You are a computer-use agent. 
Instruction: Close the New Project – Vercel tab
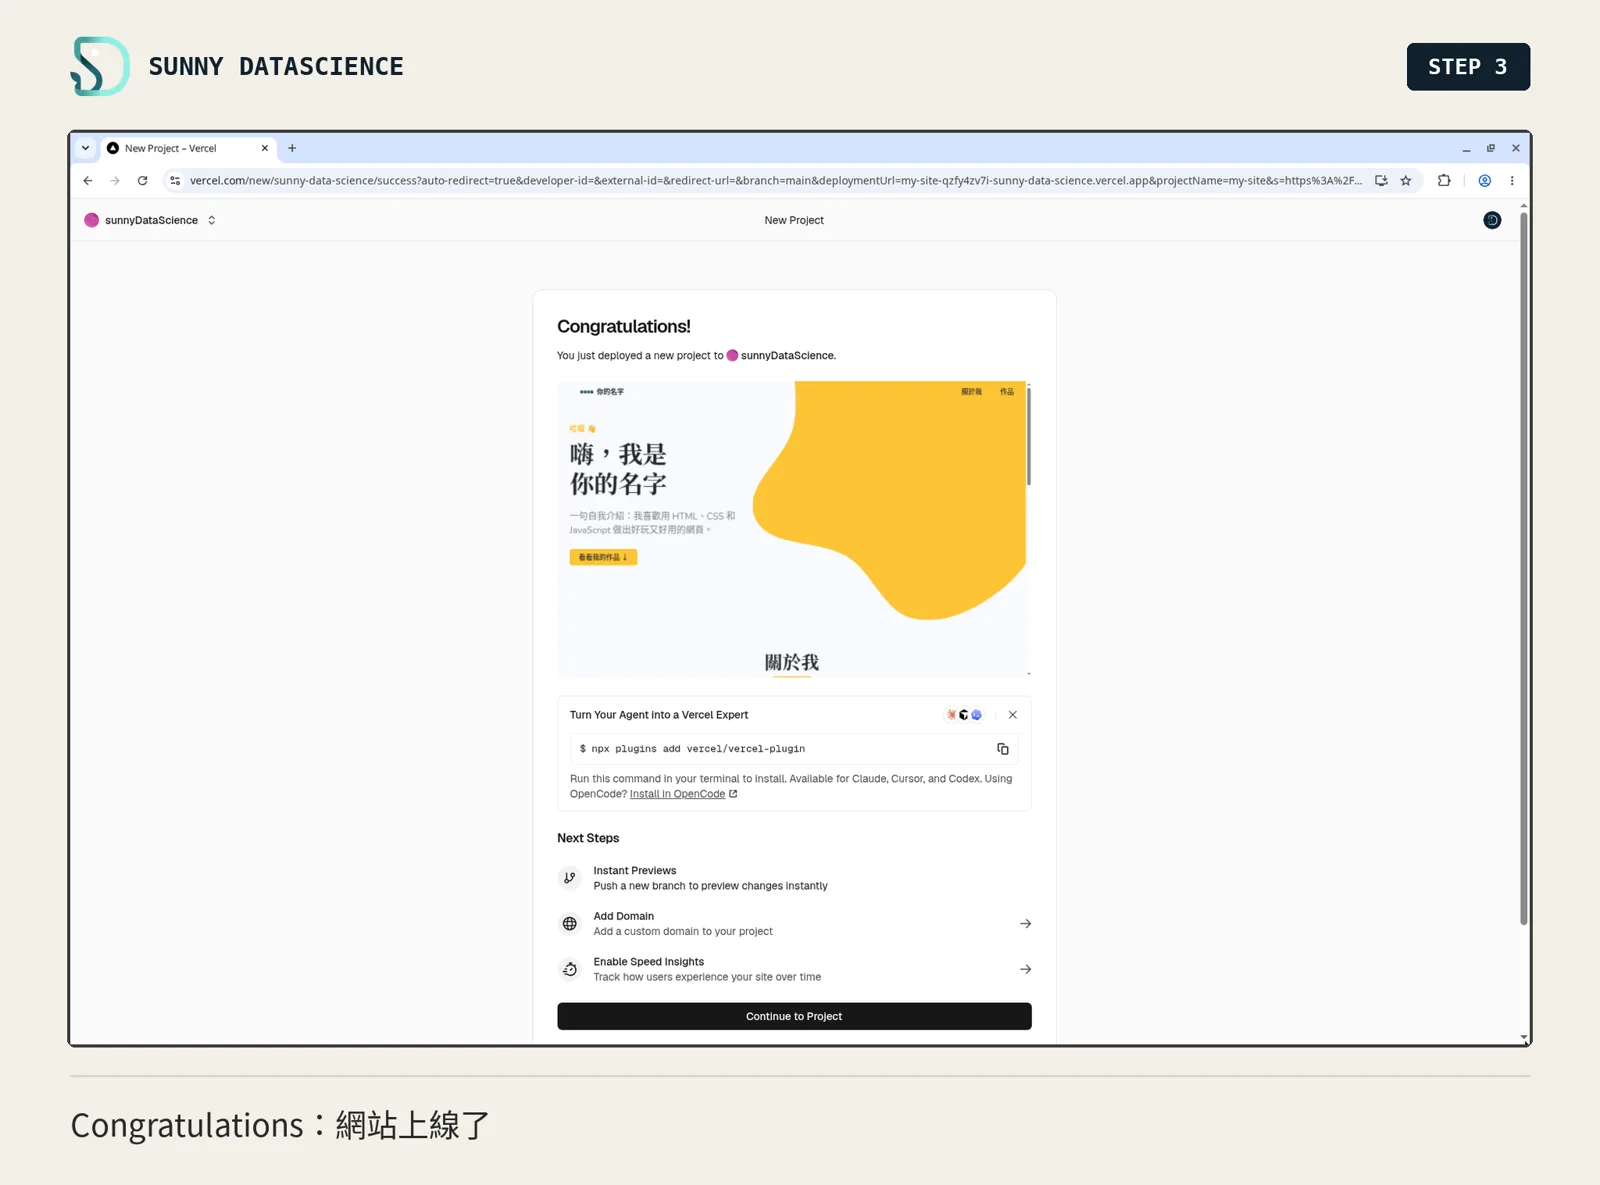click(265, 148)
